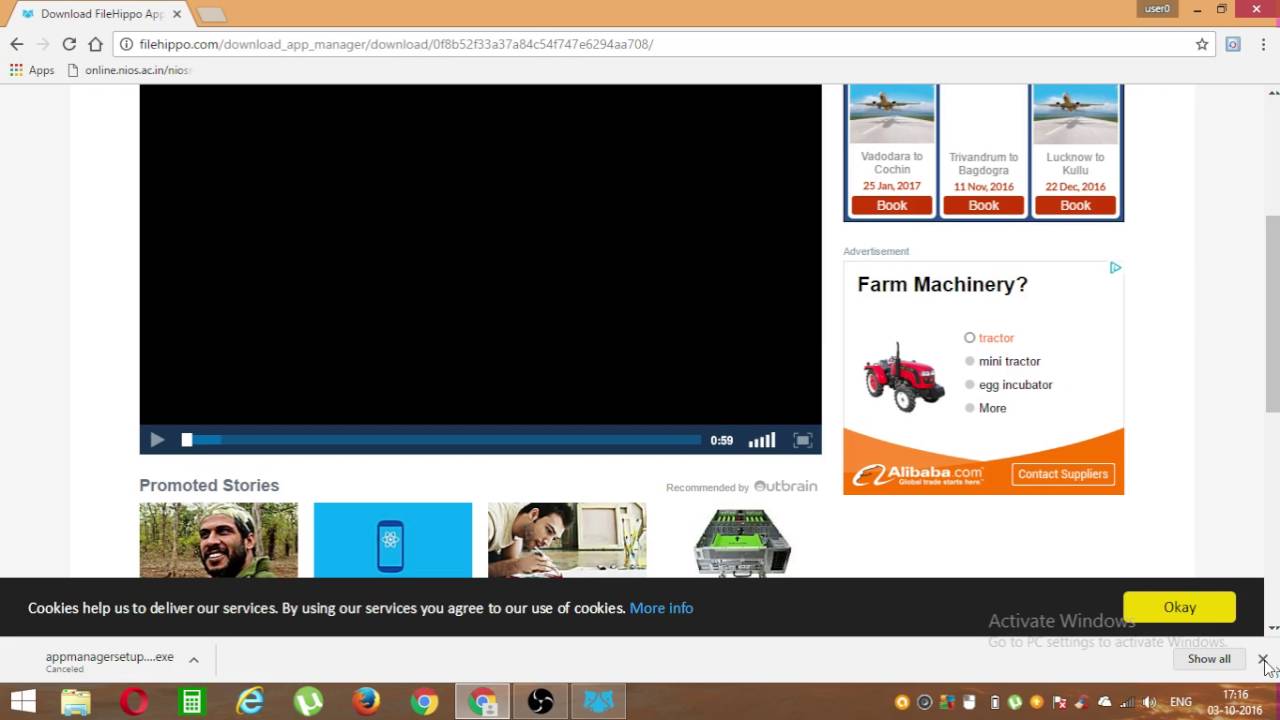Open the More info cookies link

pyautogui.click(x=661, y=608)
